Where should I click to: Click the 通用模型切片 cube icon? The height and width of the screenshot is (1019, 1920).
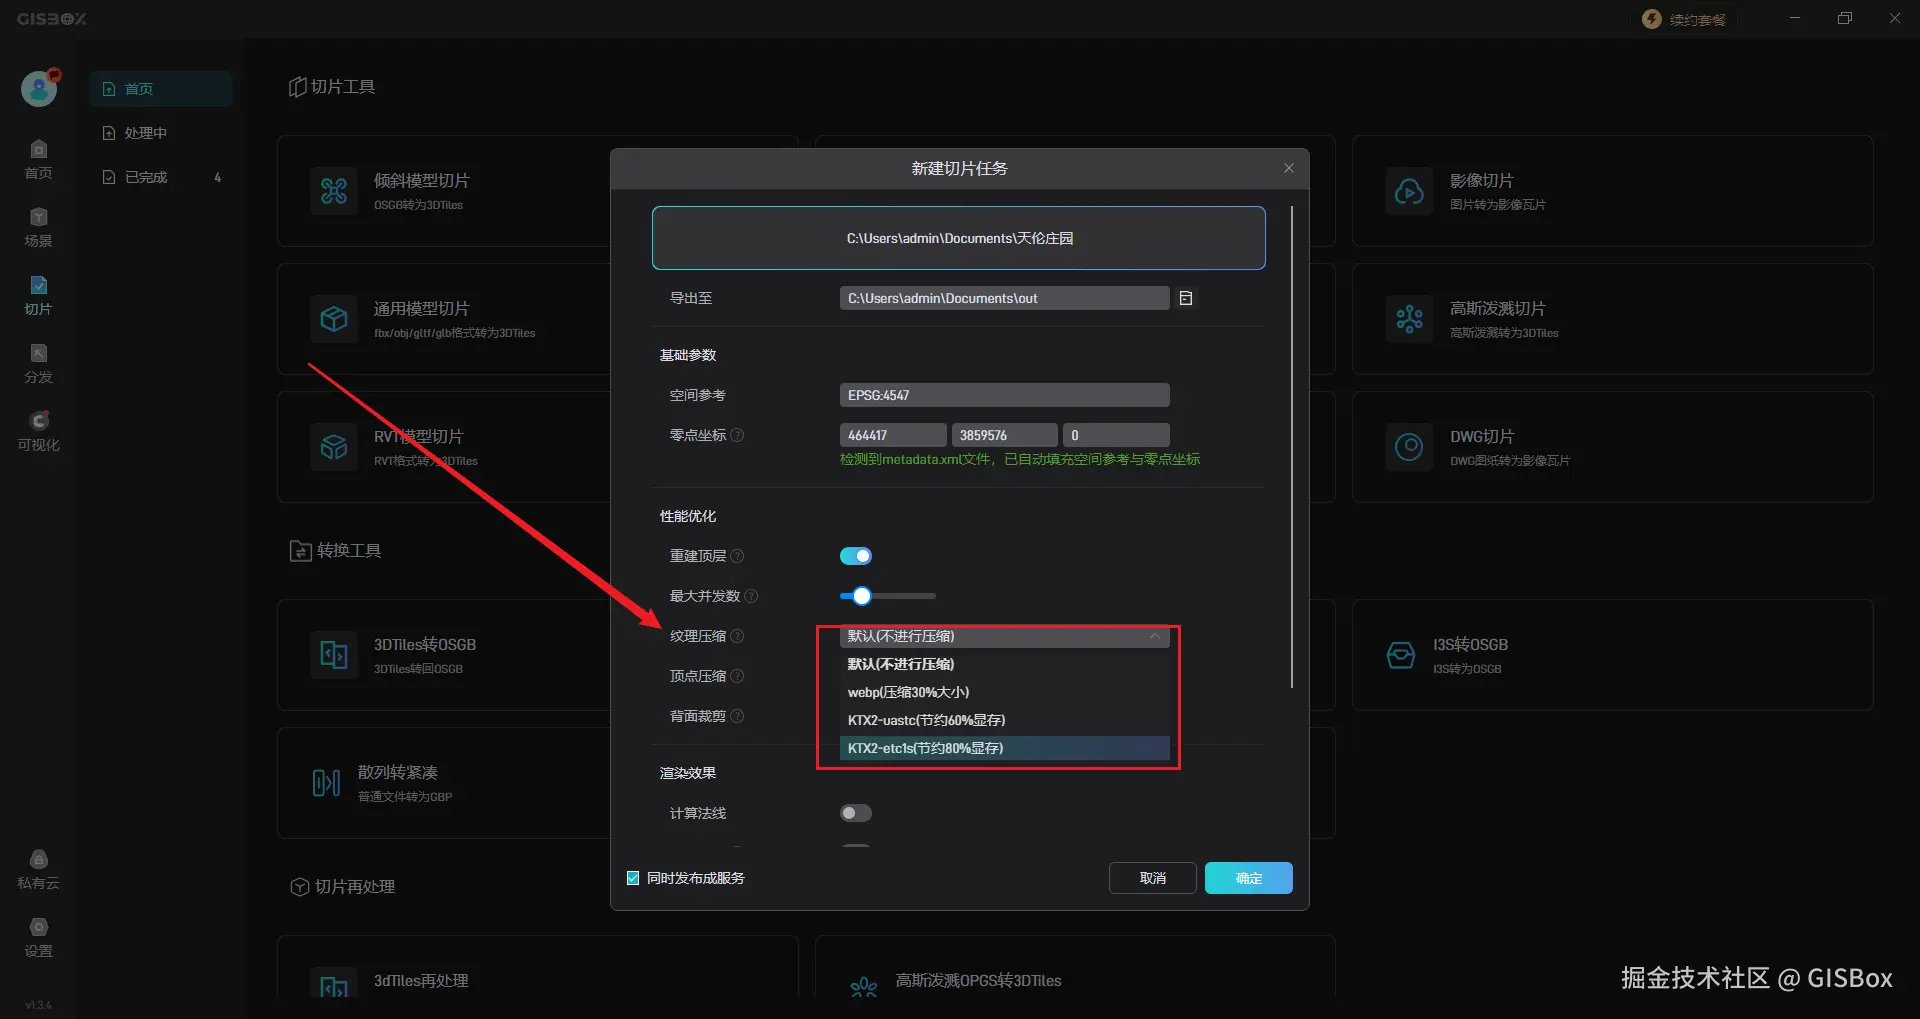334,318
